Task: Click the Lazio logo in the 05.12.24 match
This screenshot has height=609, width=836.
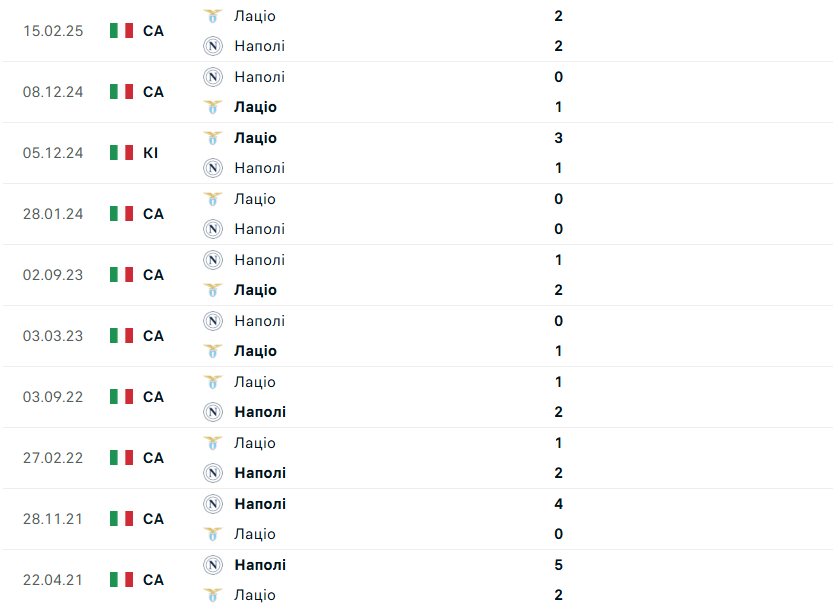Action: 212,138
